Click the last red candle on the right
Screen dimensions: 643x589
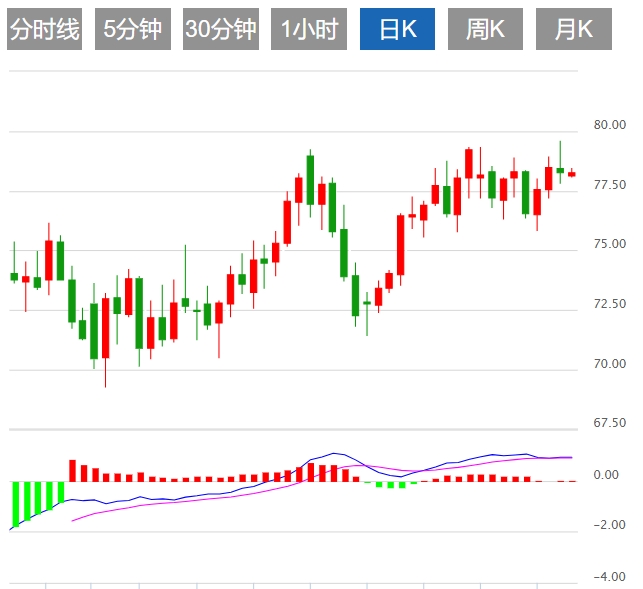tap(572, 174)
